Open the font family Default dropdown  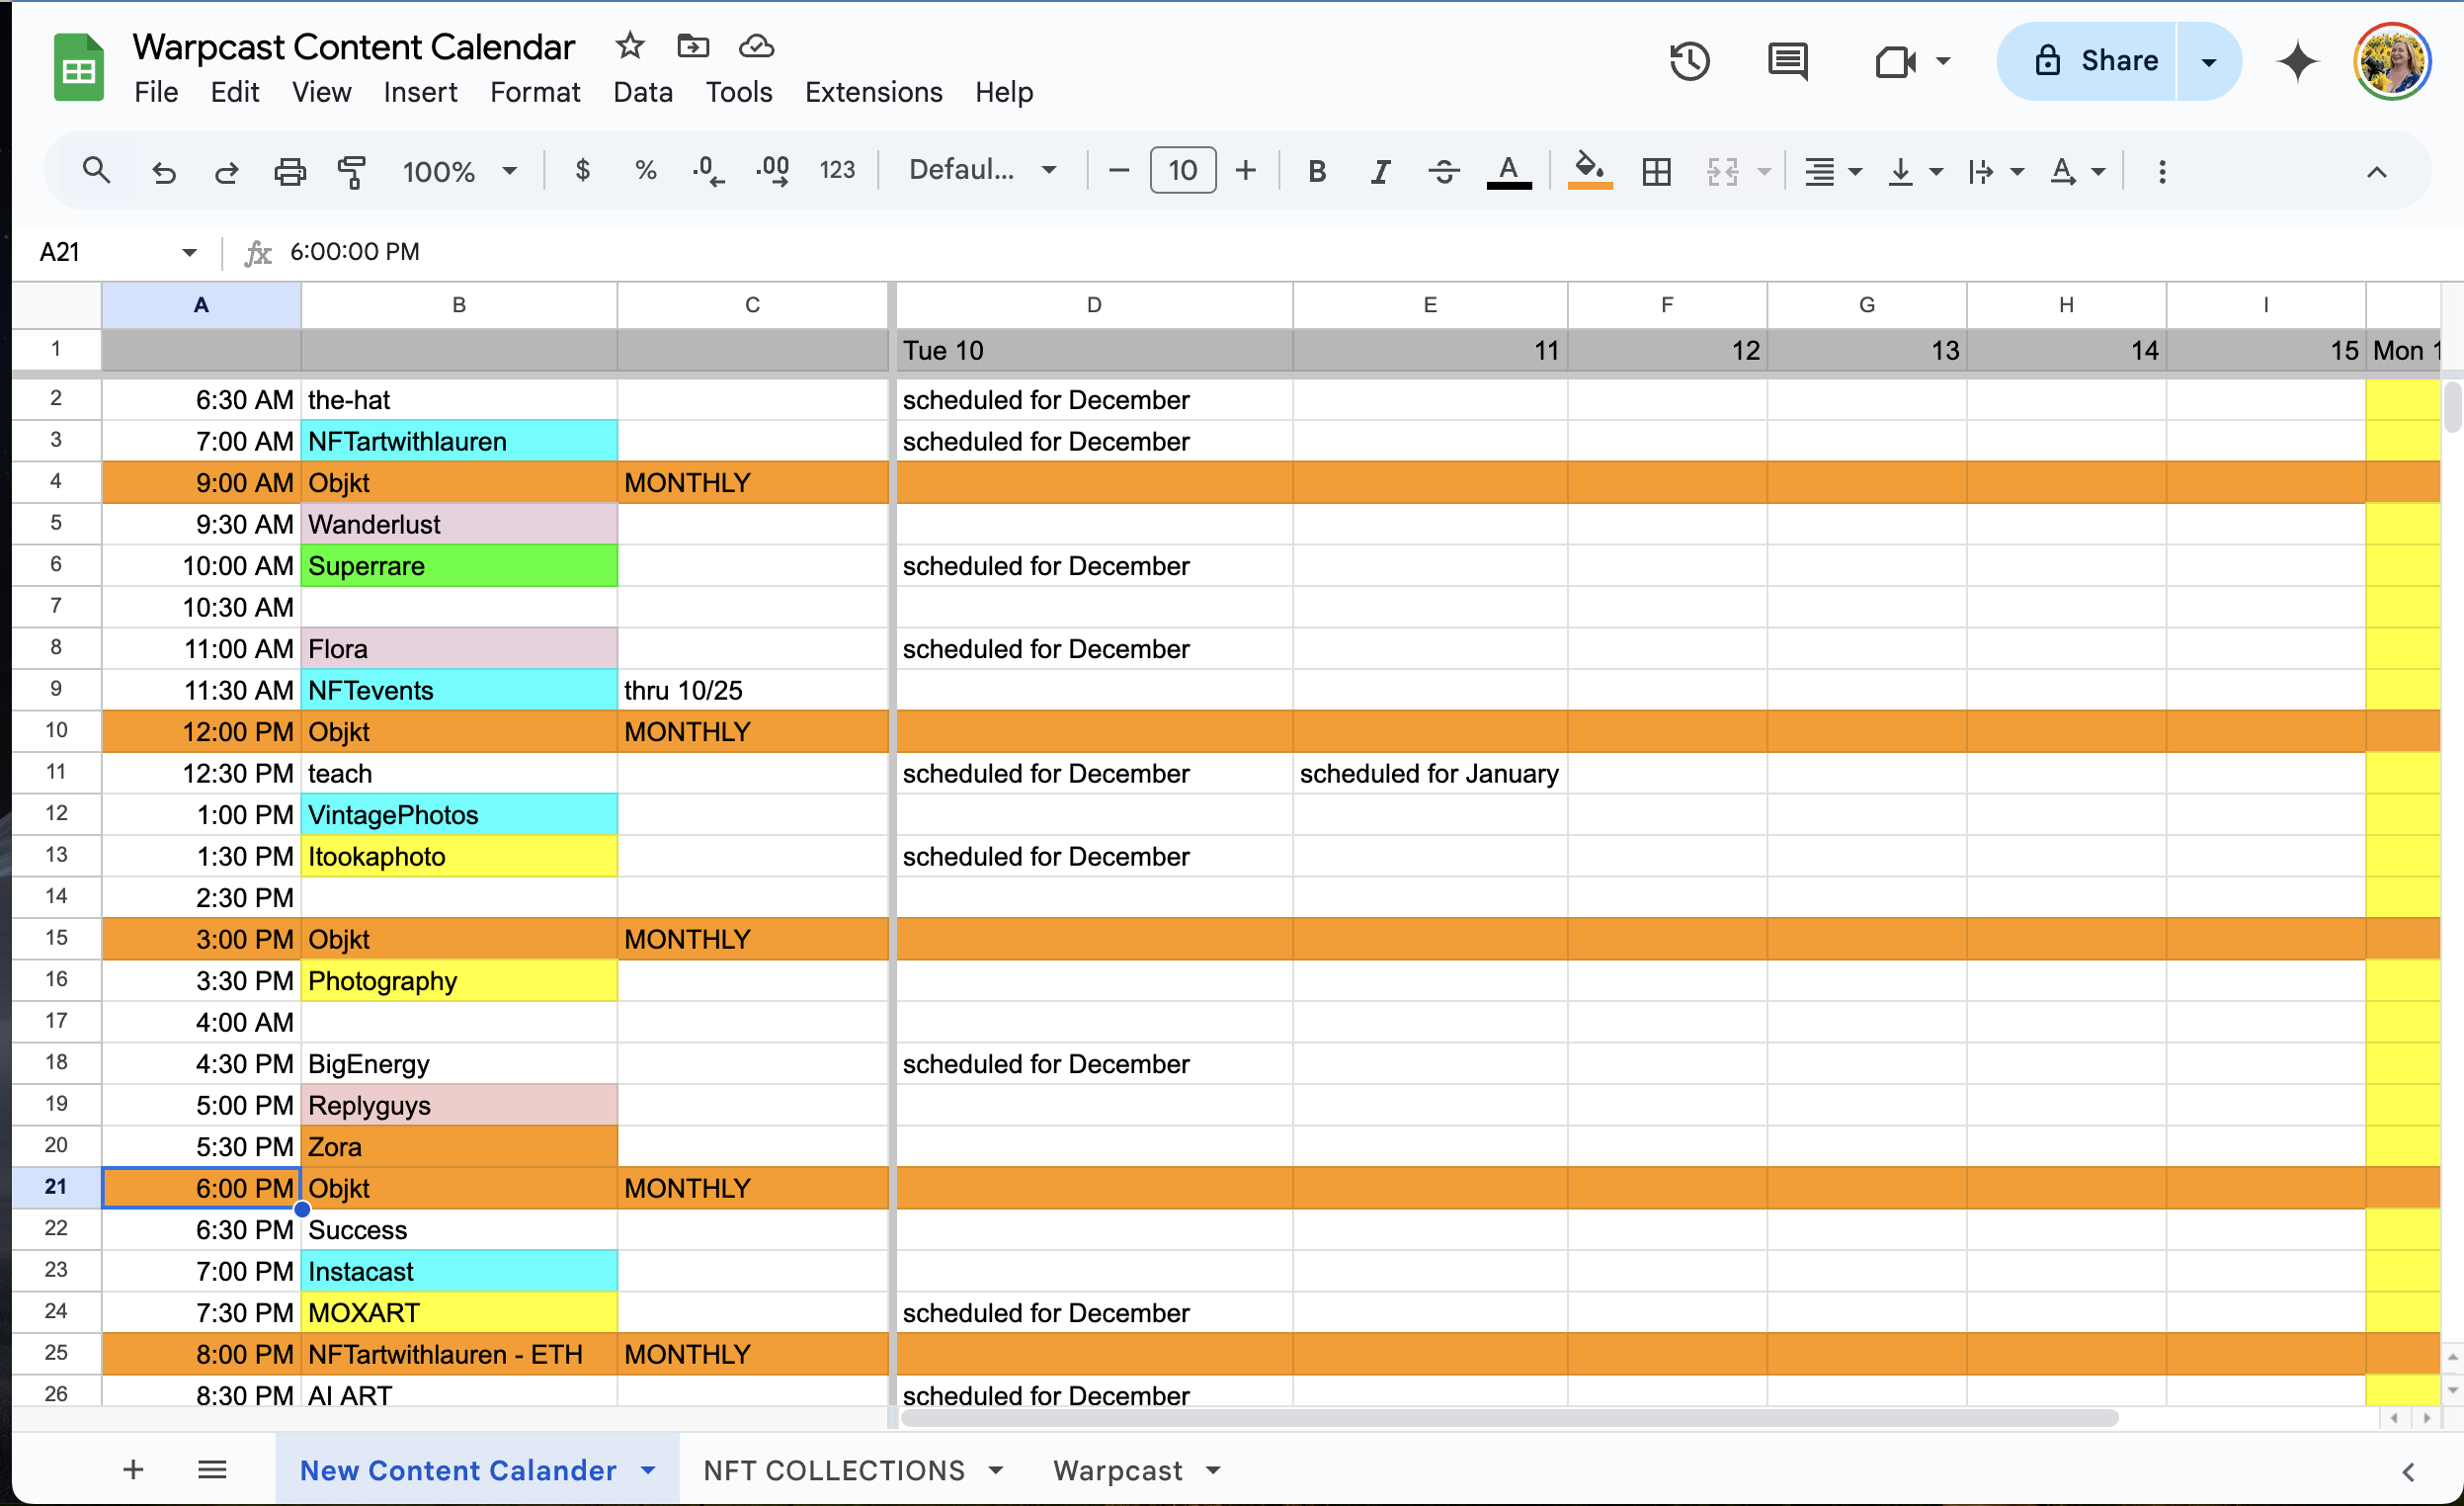(x=982, y=170)
